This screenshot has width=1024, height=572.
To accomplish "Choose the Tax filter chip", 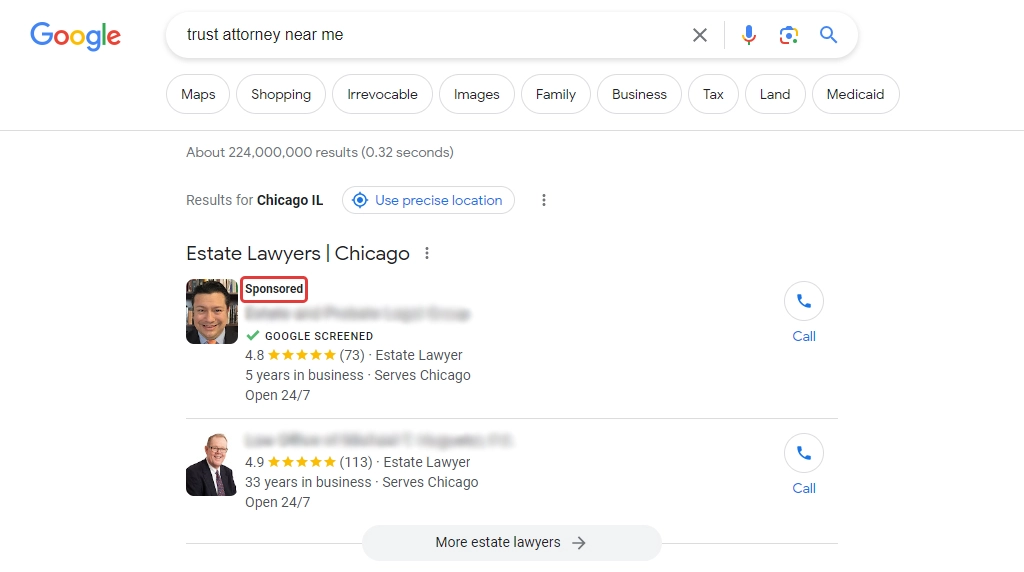I will (x=713, y=94).
